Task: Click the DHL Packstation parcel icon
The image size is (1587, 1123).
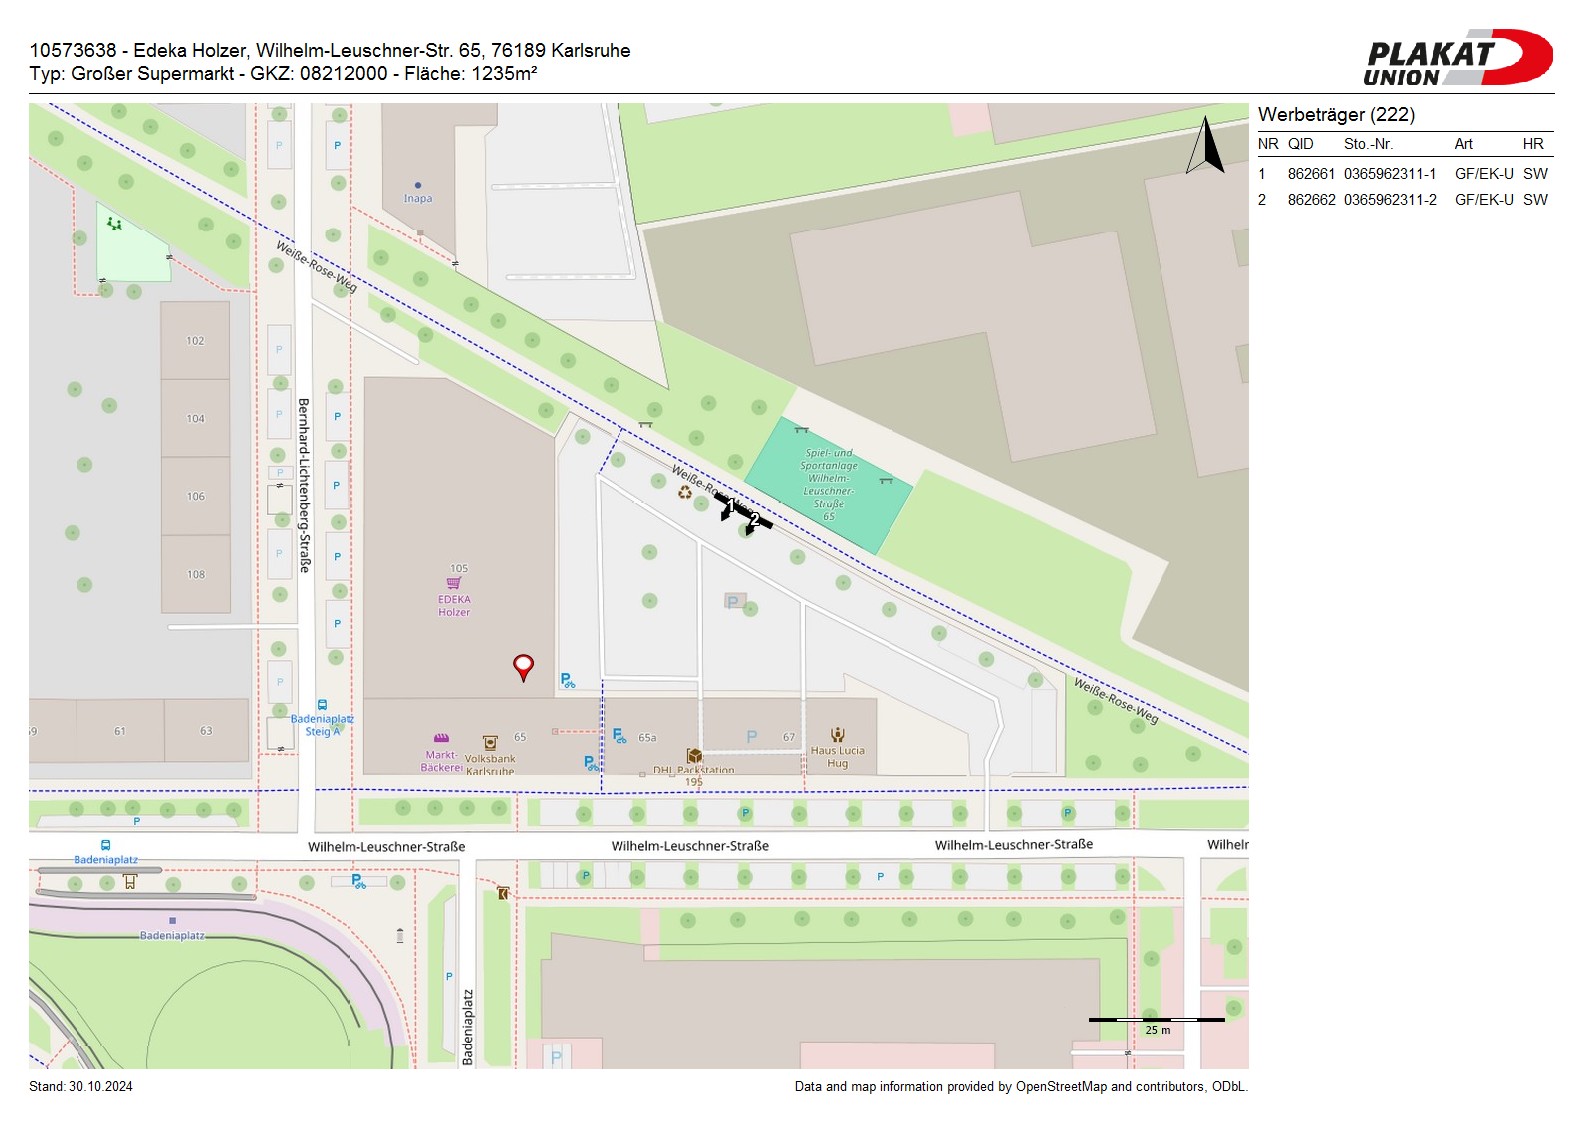Action: click(694, 756)
